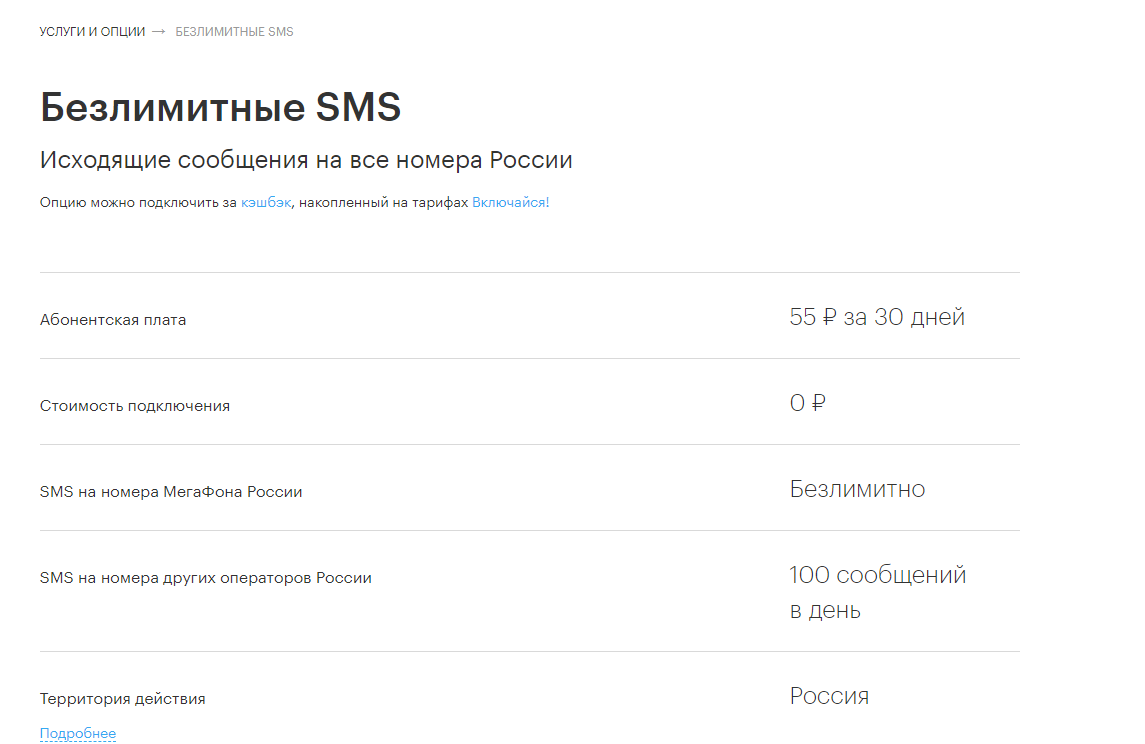Click the subtitle Исходящие сообщения на все номера России
This screenshot has width=1145, height=744.
[306, 160]
